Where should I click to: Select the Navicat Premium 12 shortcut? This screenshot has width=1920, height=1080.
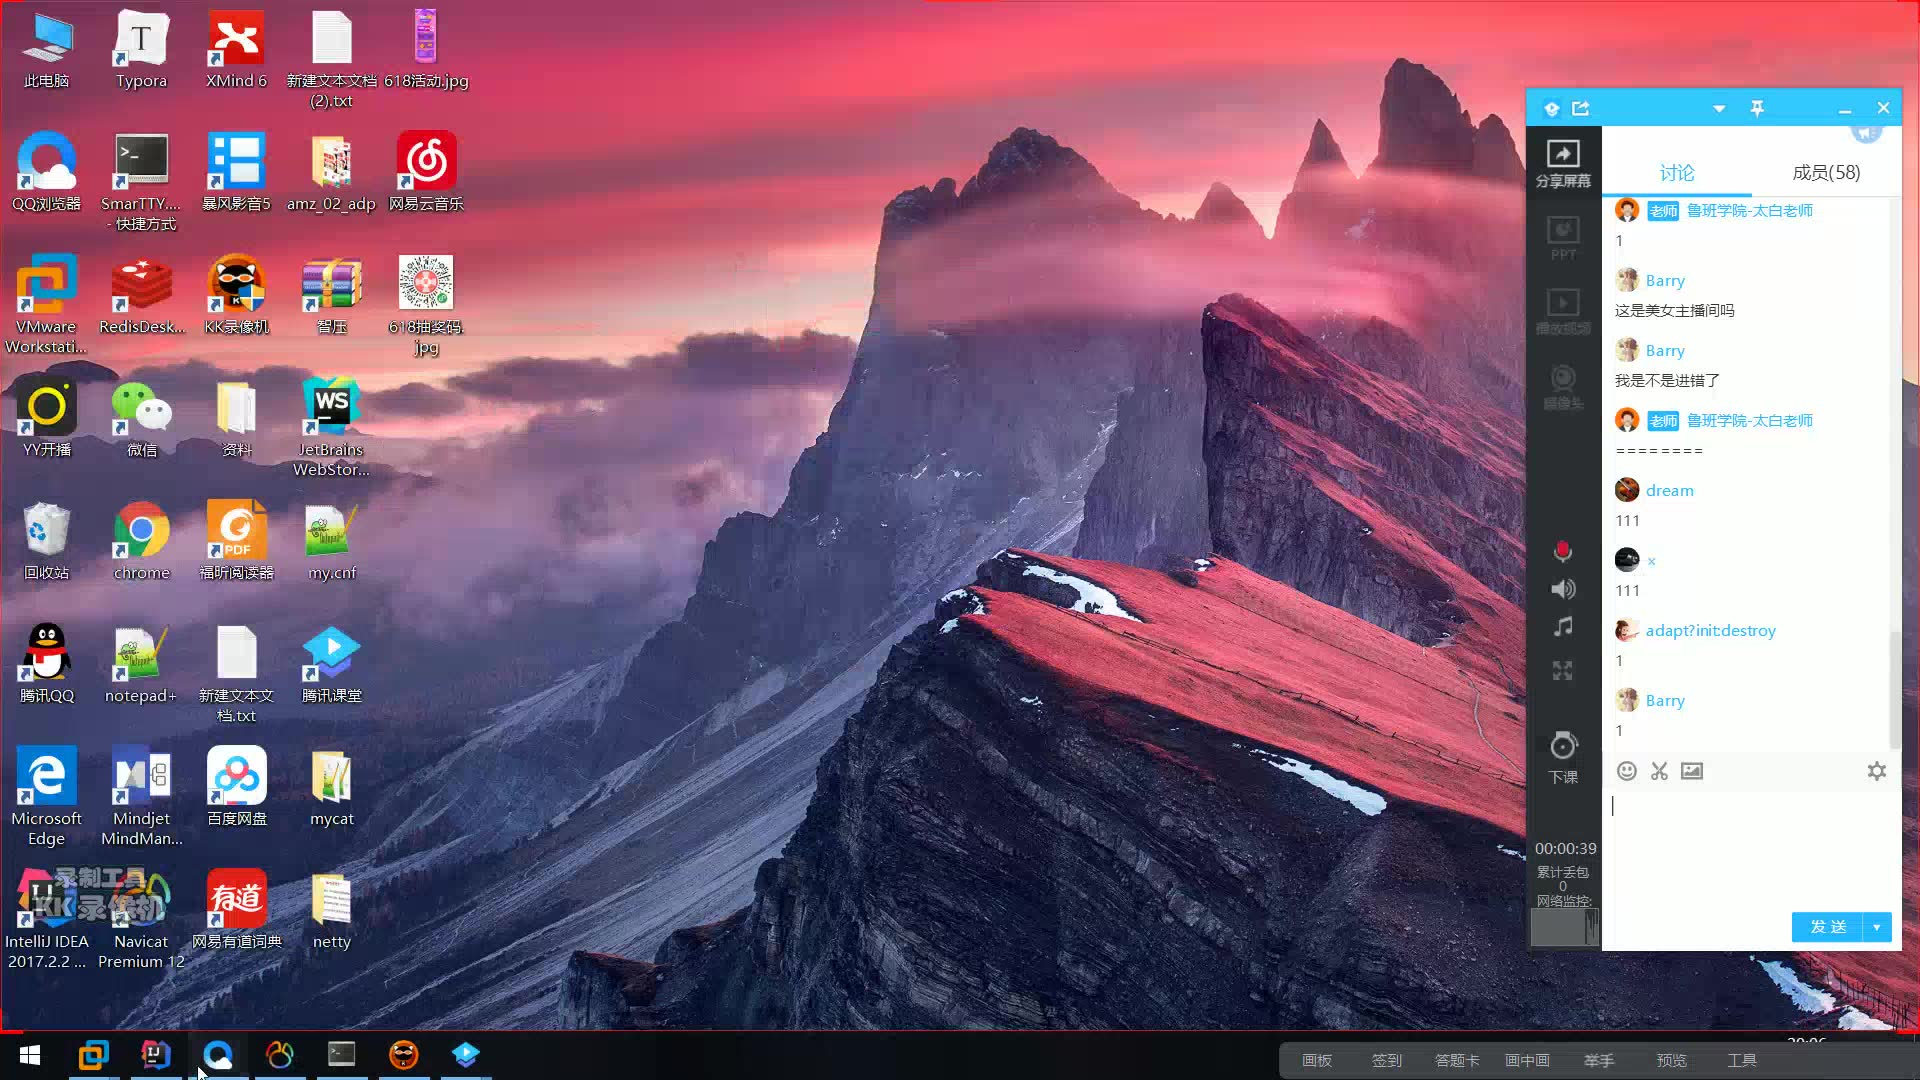[x=141, y=920]
